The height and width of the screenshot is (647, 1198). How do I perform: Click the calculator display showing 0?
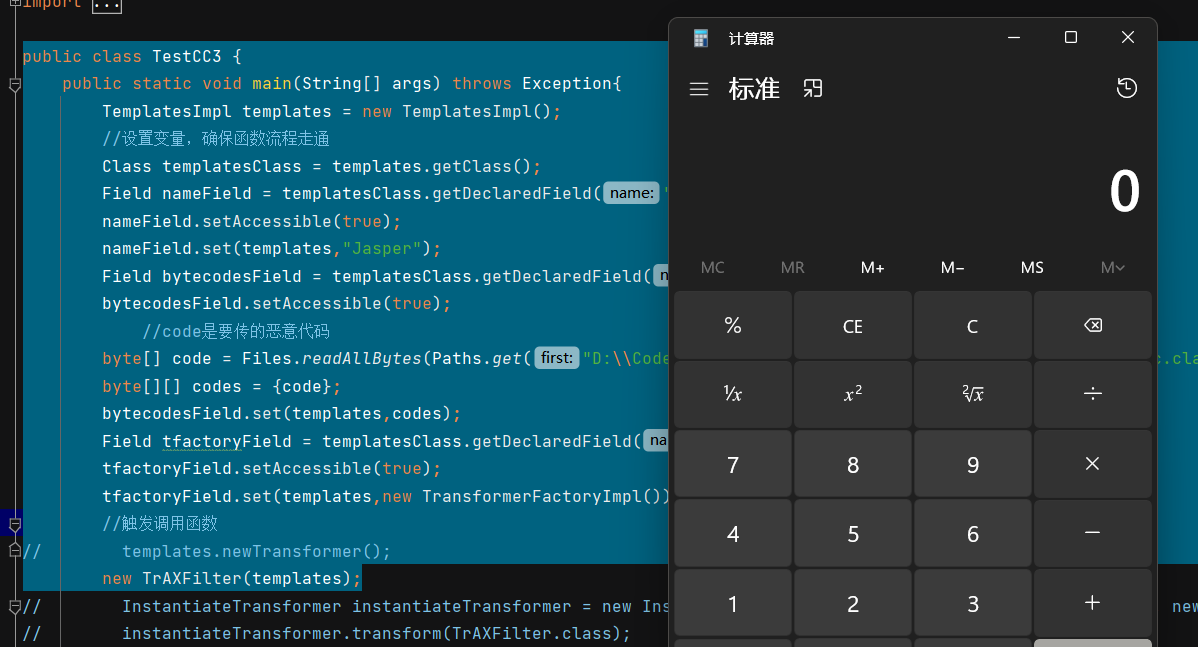point(1124,191)
